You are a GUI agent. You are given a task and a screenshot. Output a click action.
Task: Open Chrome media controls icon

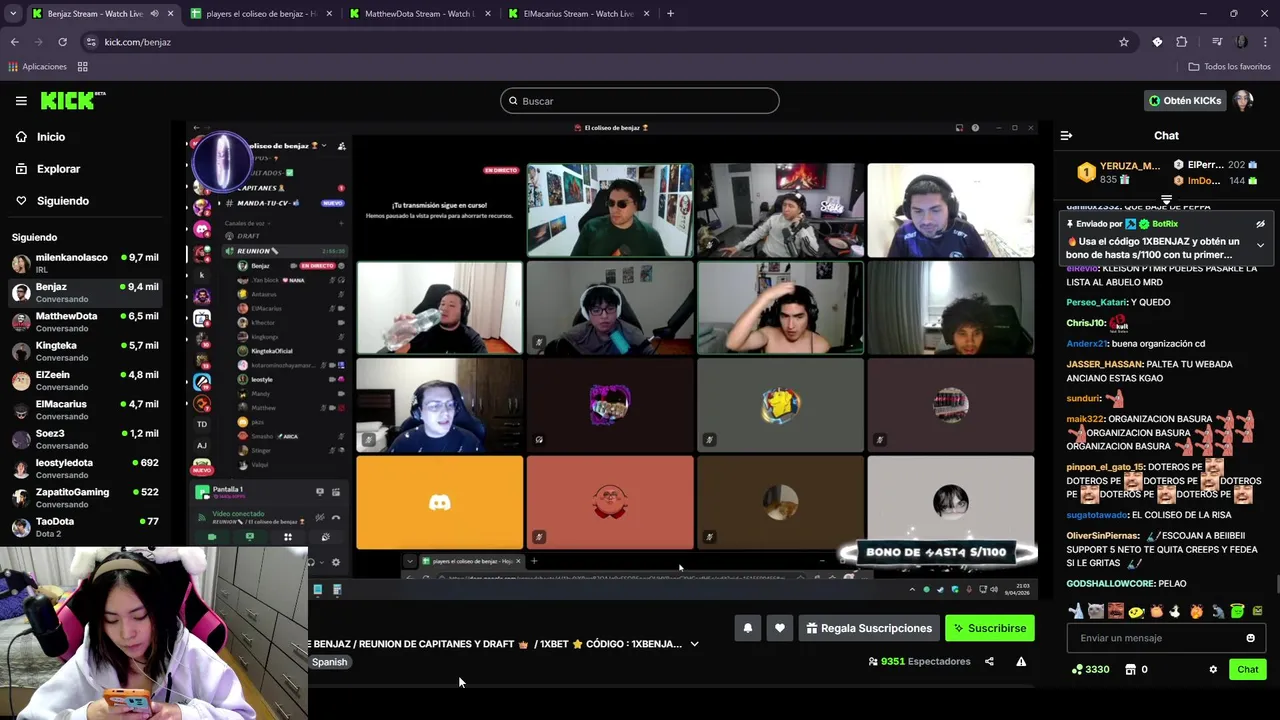(1217, 42)
